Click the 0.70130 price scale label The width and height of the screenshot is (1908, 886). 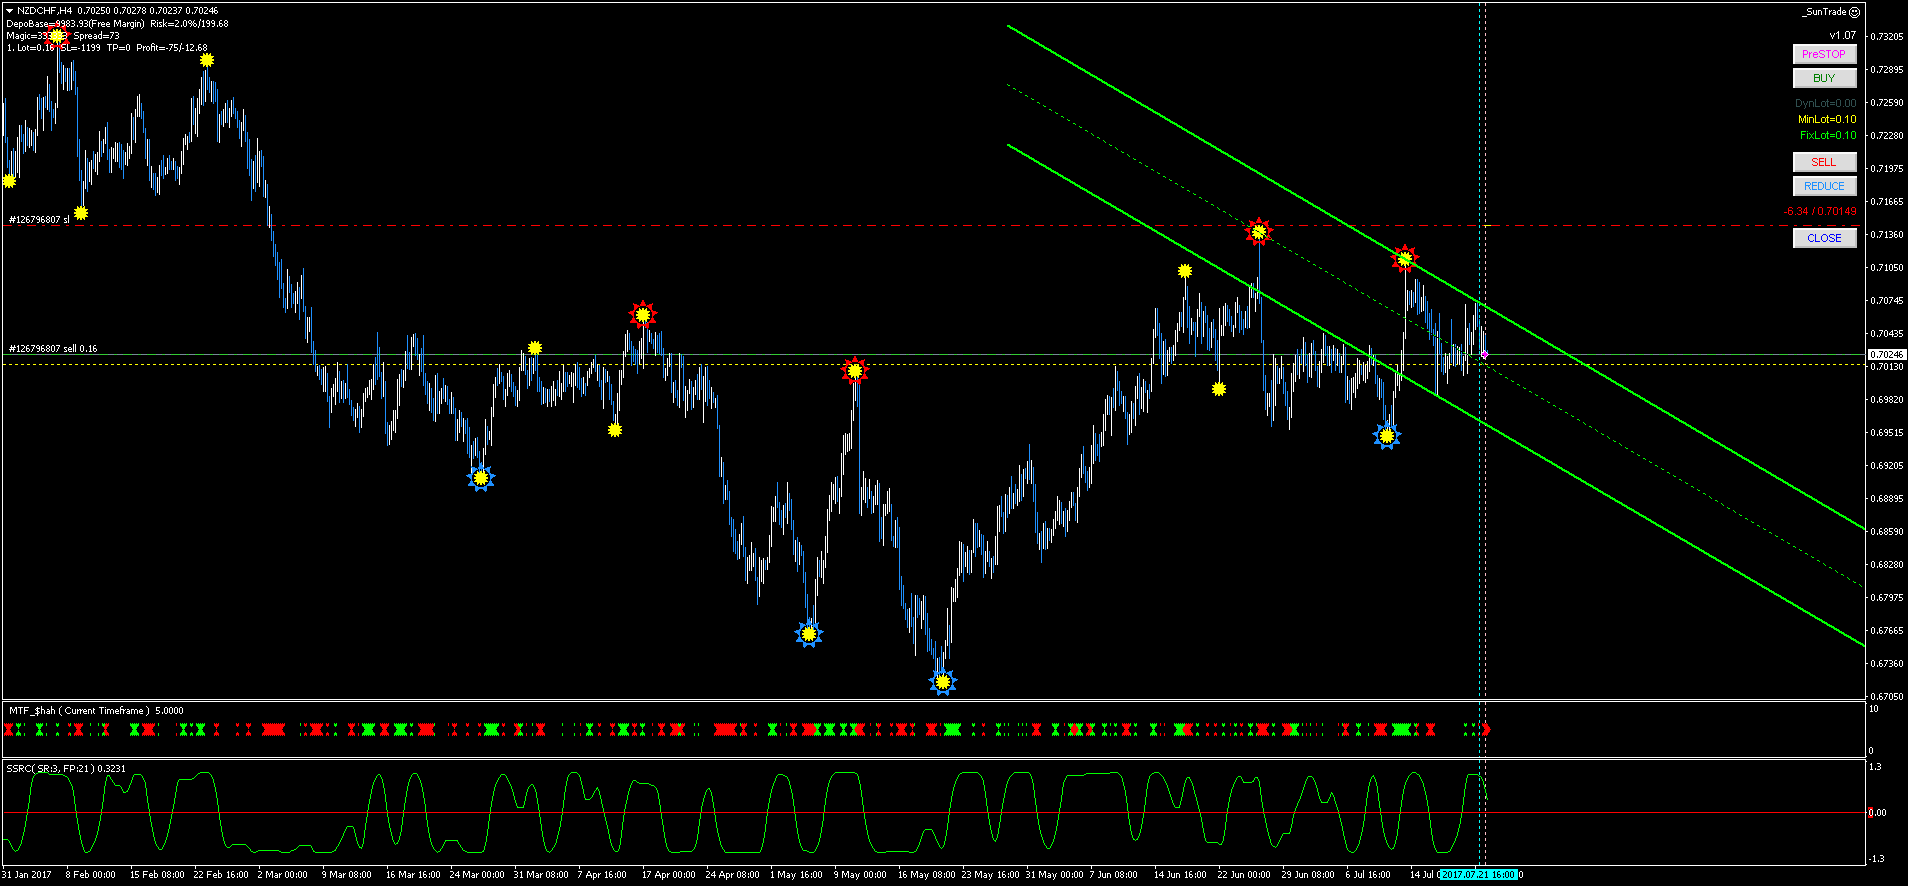1887,366
